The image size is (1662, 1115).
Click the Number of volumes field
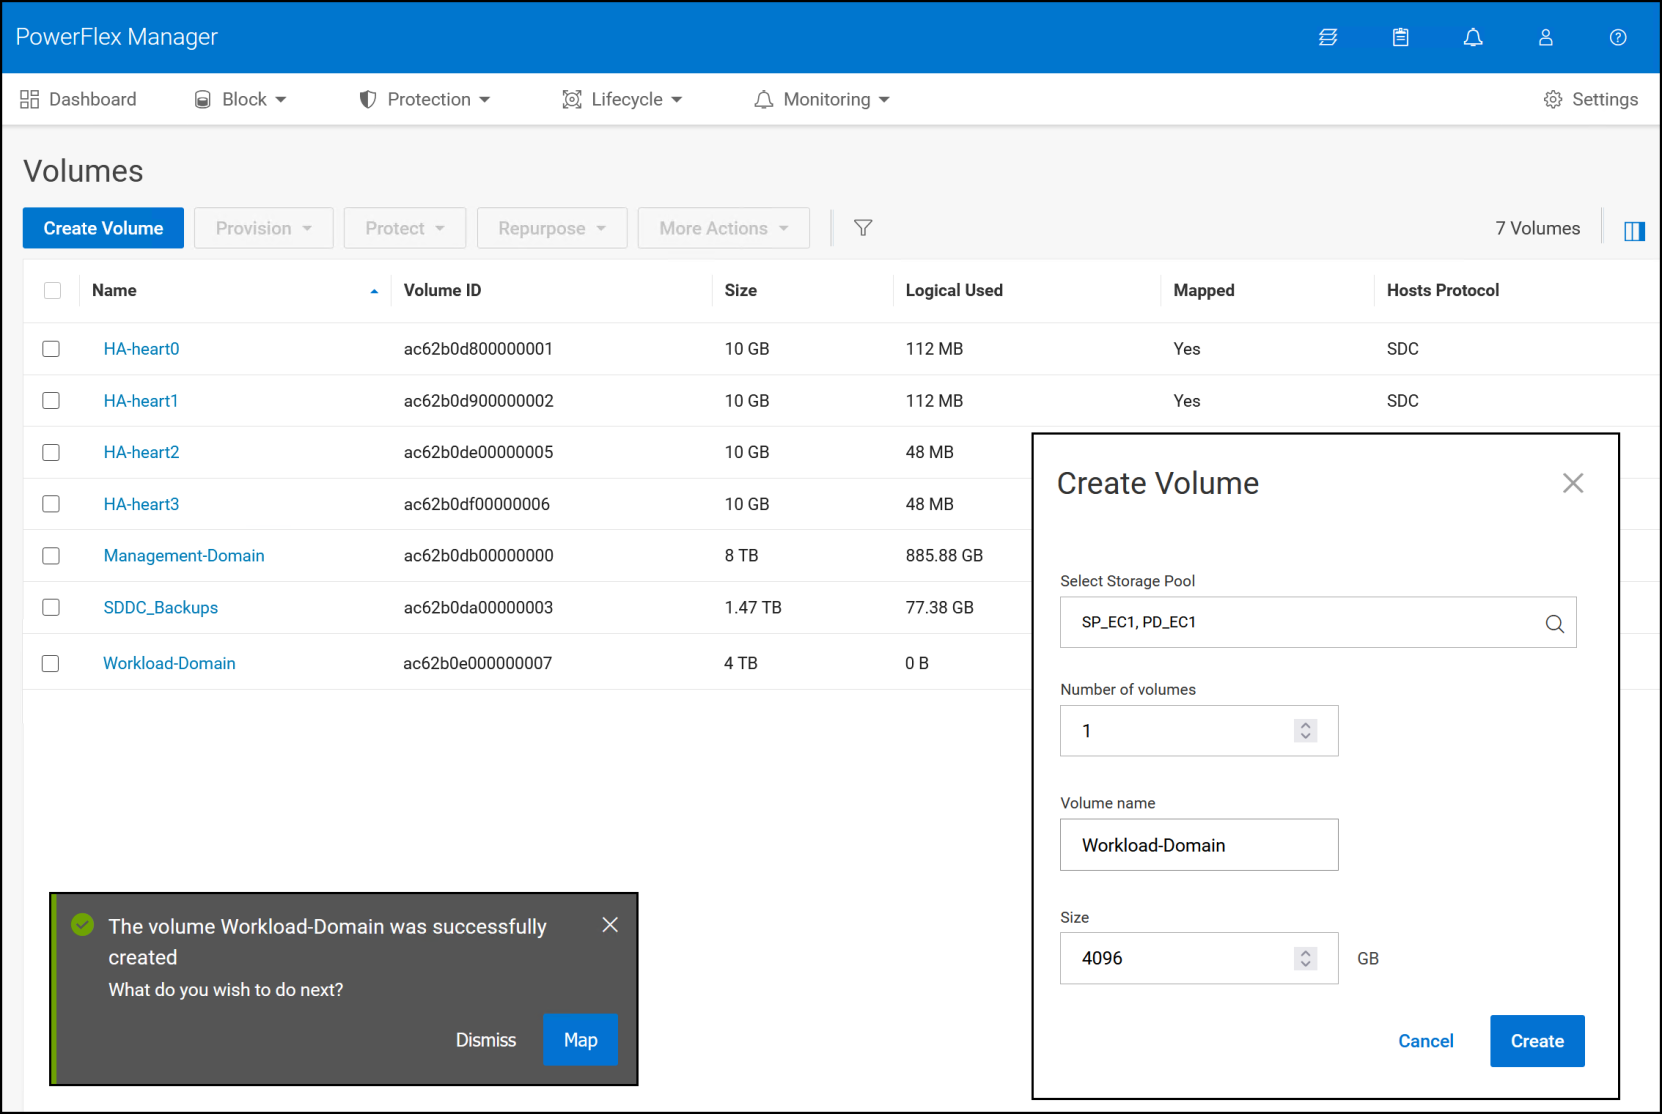[x=1199, y=731]
